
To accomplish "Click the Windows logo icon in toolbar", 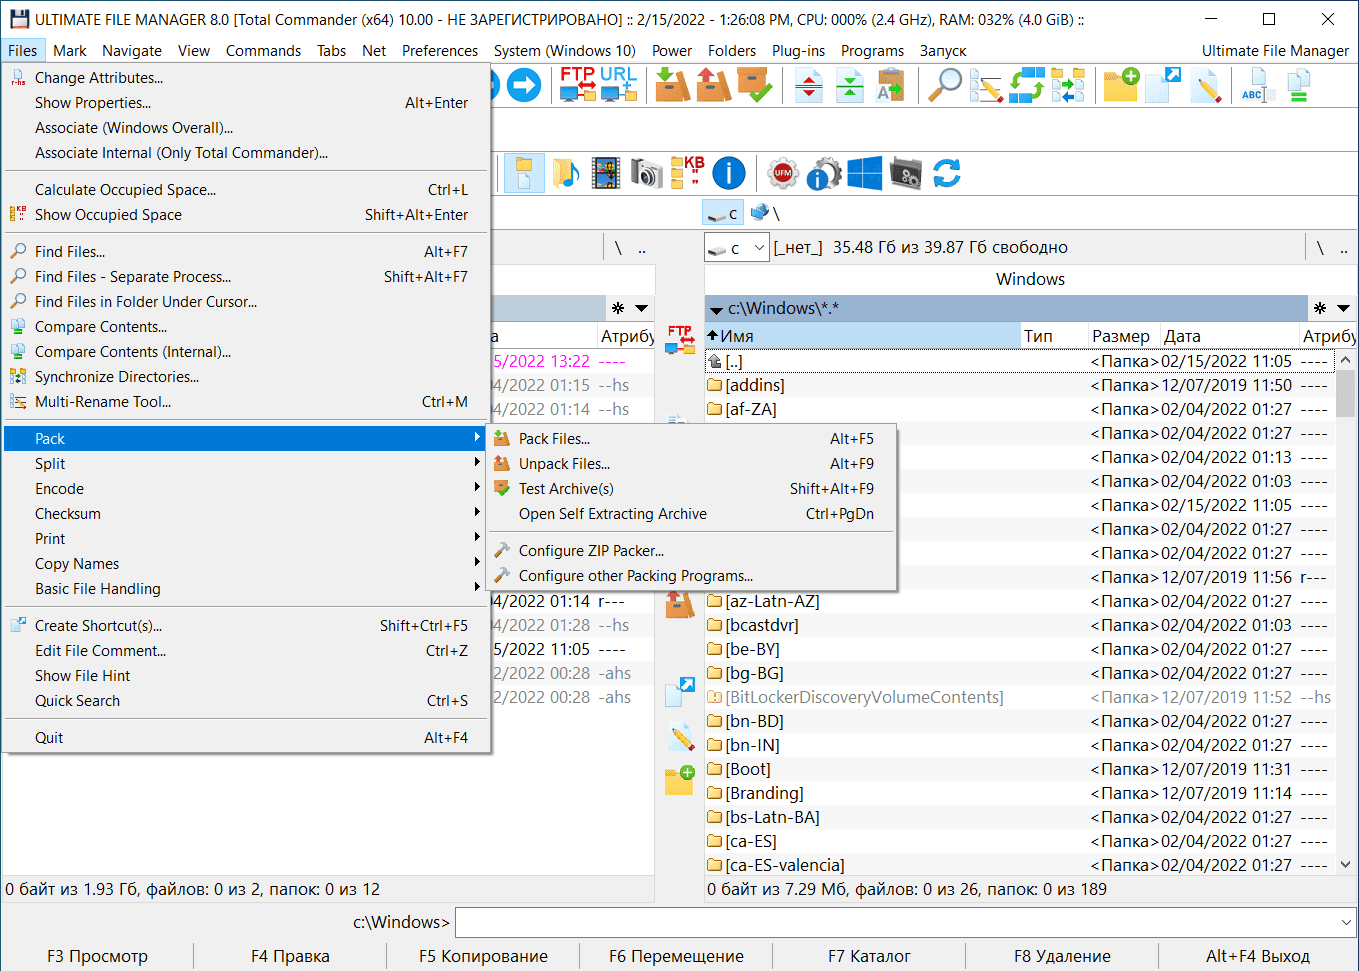I will (x=865, y=174).
